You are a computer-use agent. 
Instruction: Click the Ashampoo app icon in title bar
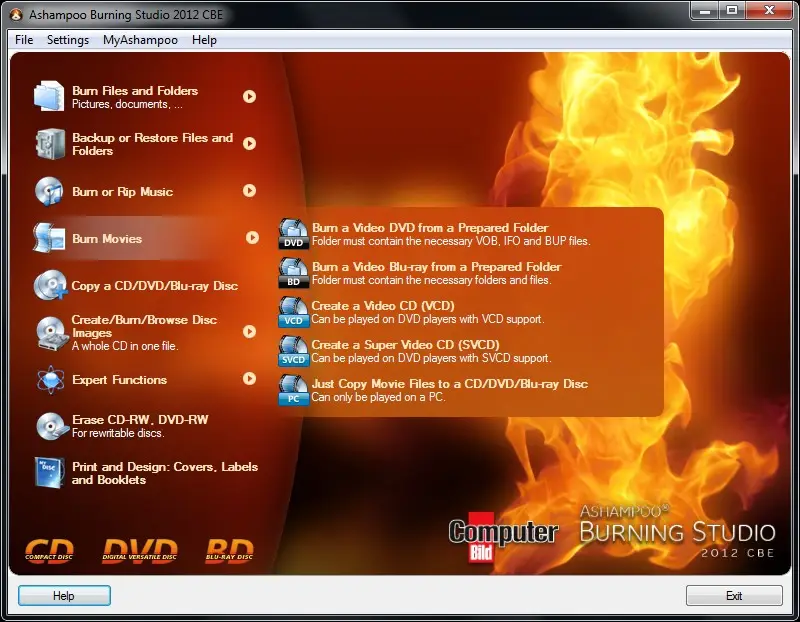pos(16,15)
